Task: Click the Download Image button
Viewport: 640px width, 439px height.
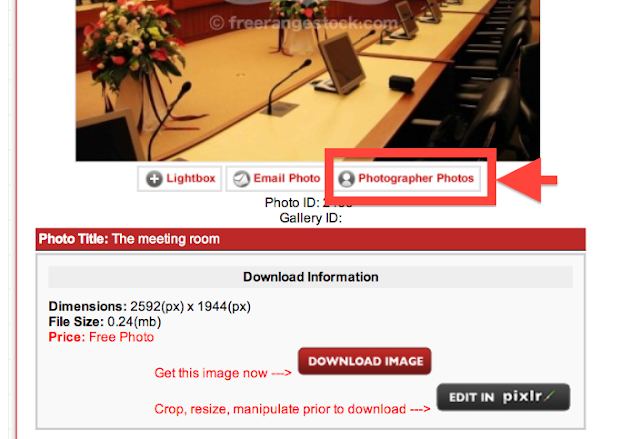Action: click(365, 361)
